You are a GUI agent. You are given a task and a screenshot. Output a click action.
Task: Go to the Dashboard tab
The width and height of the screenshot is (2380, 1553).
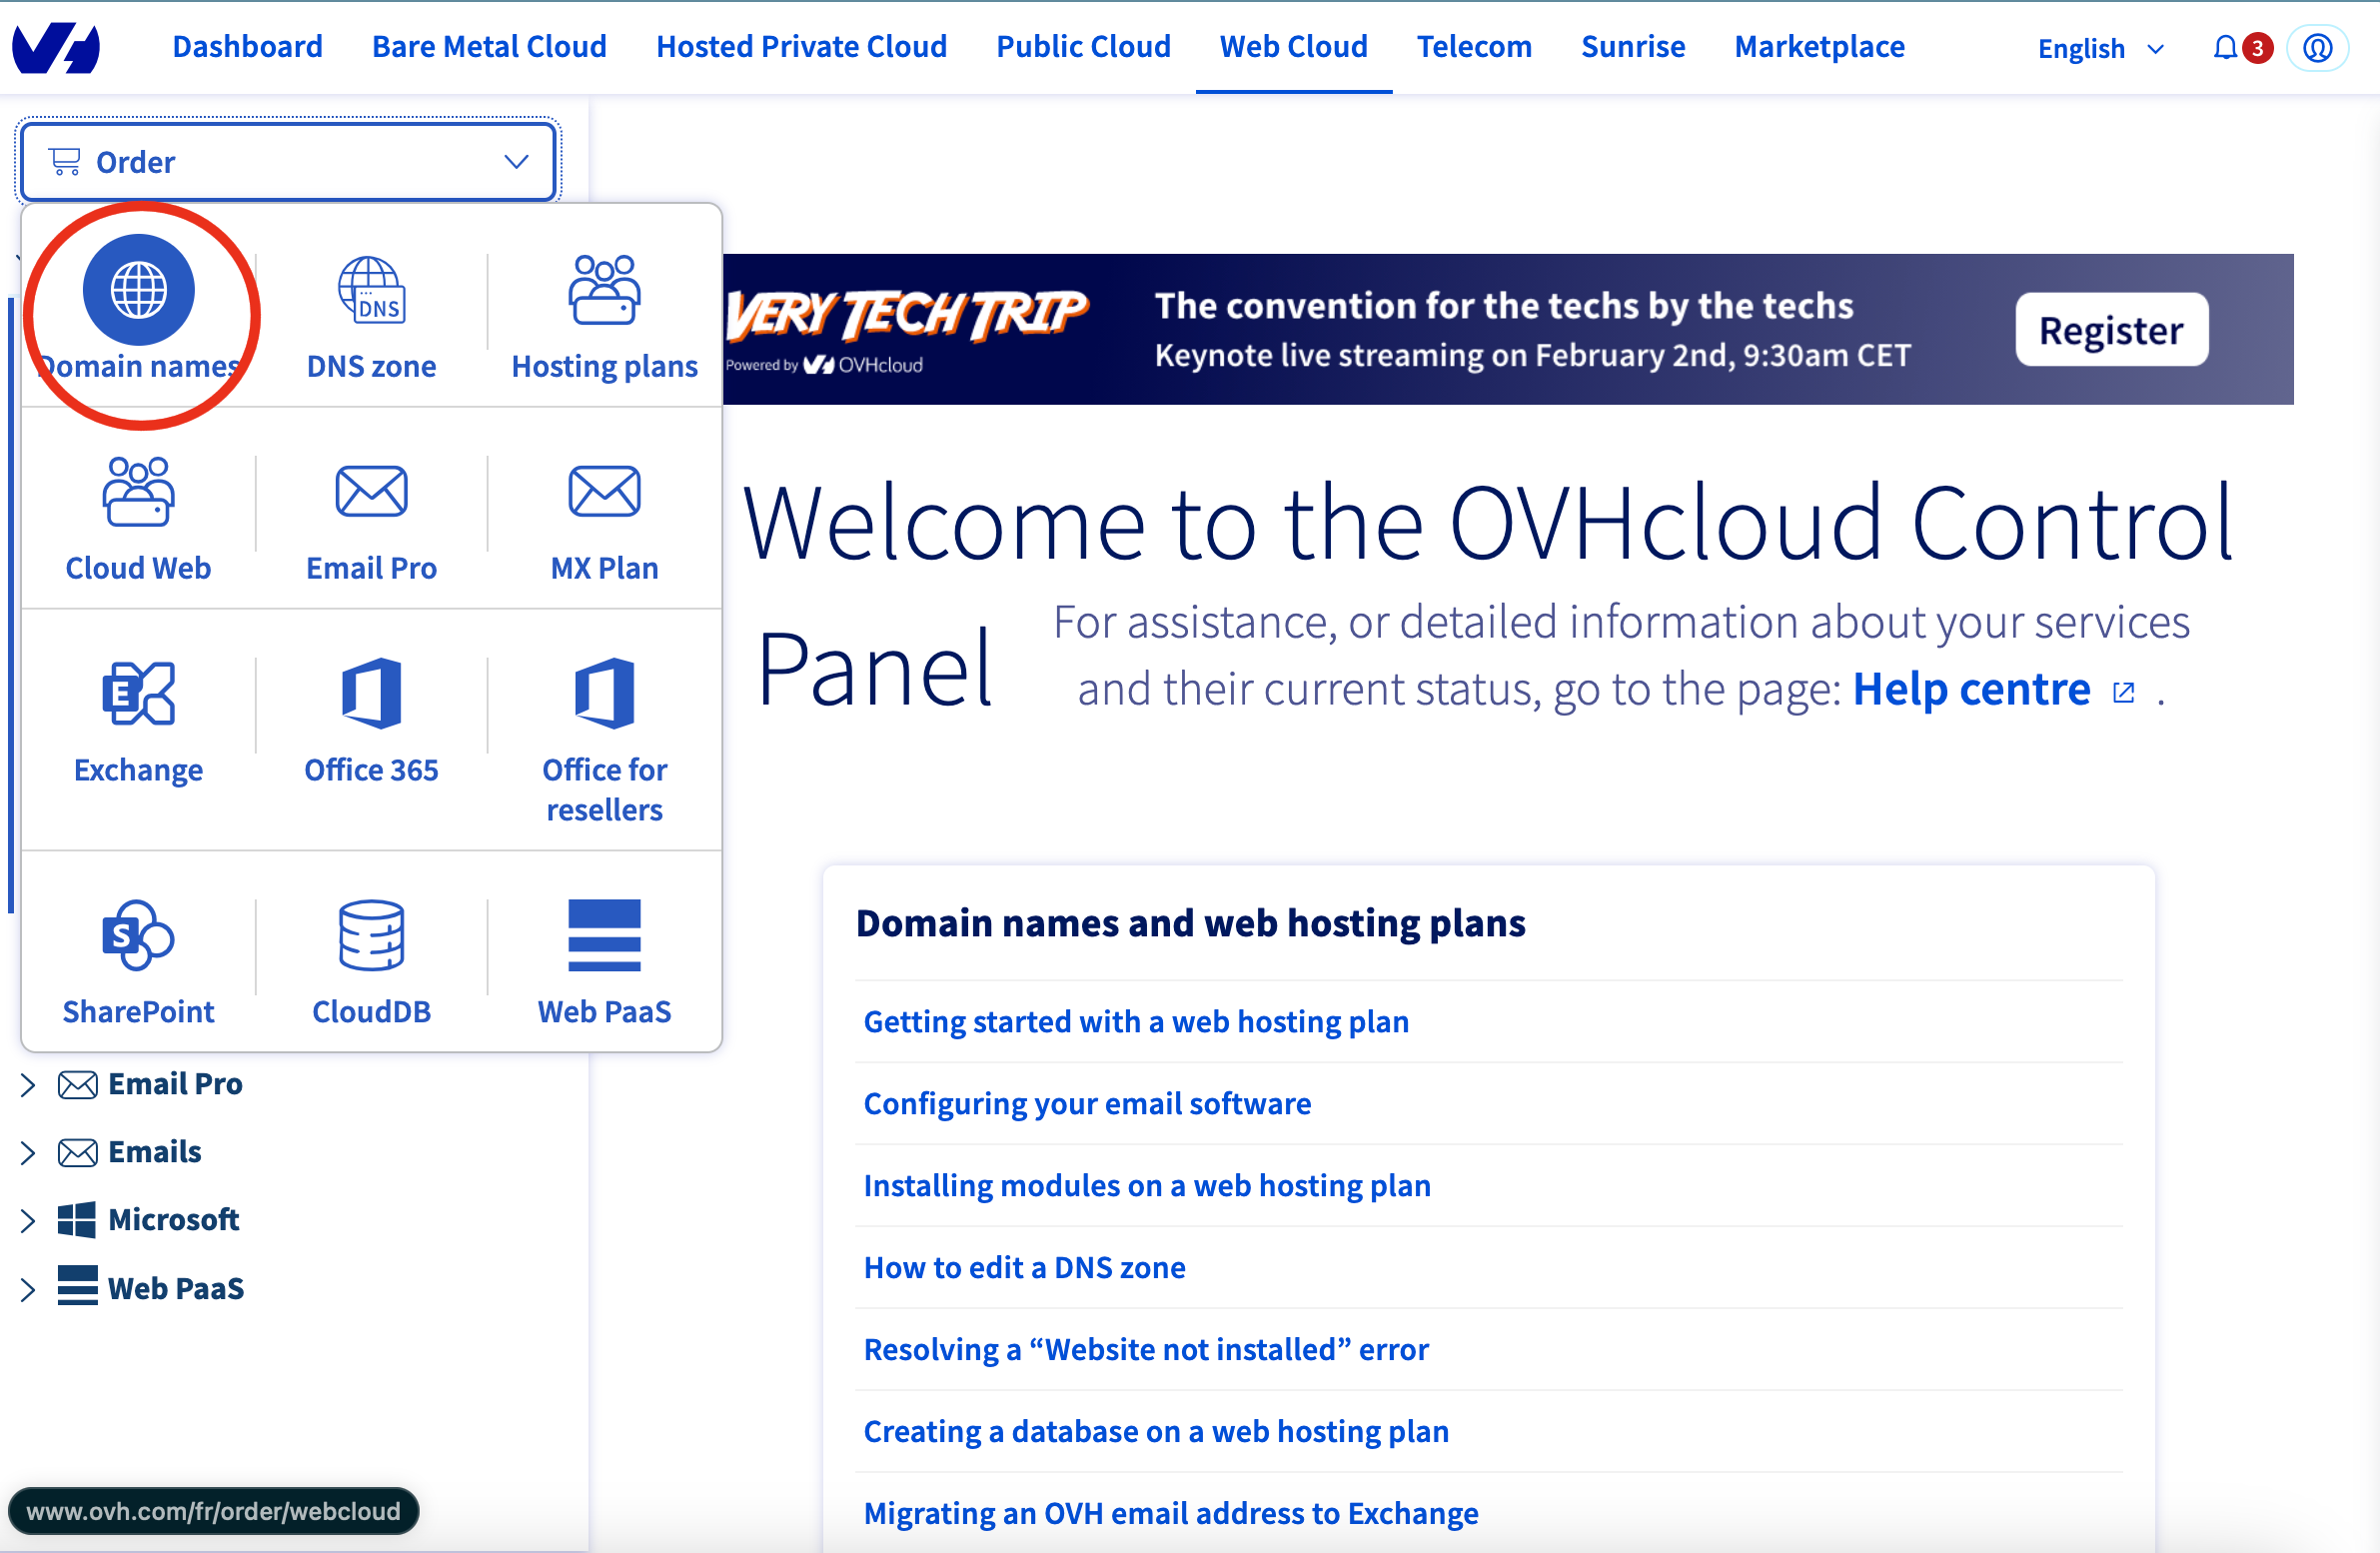tap(247, 46)
